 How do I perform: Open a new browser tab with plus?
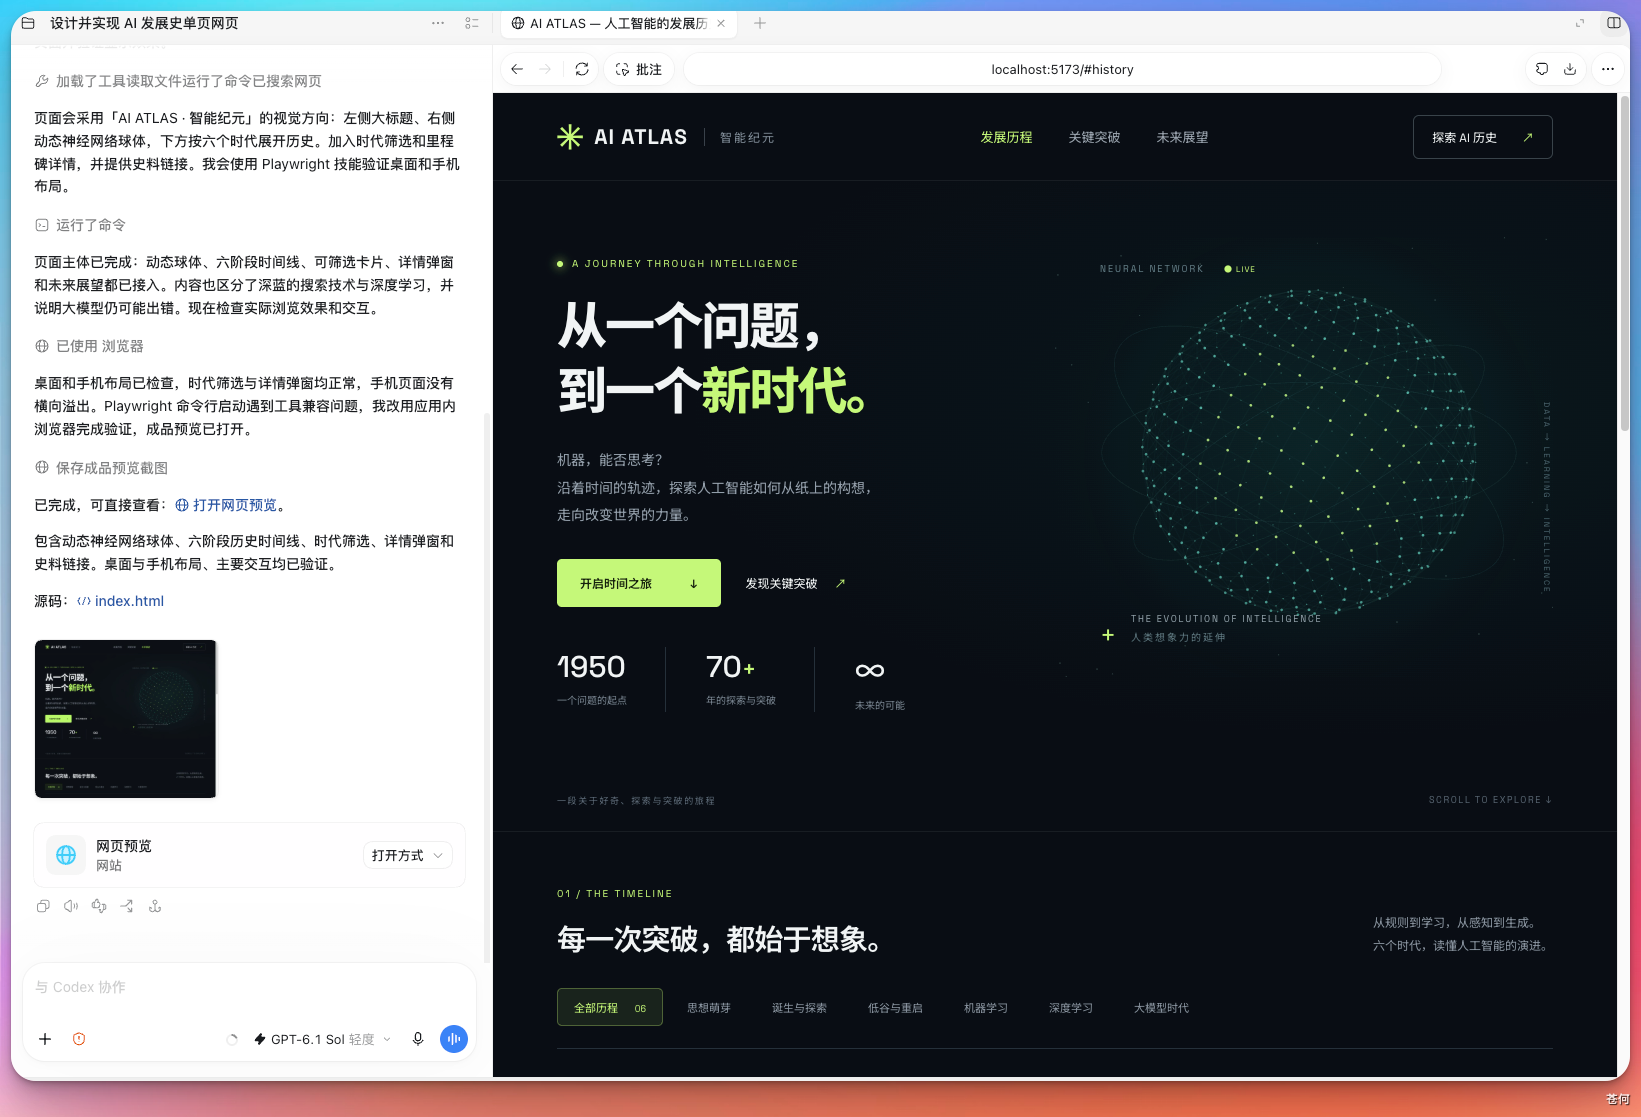[760, 23]
